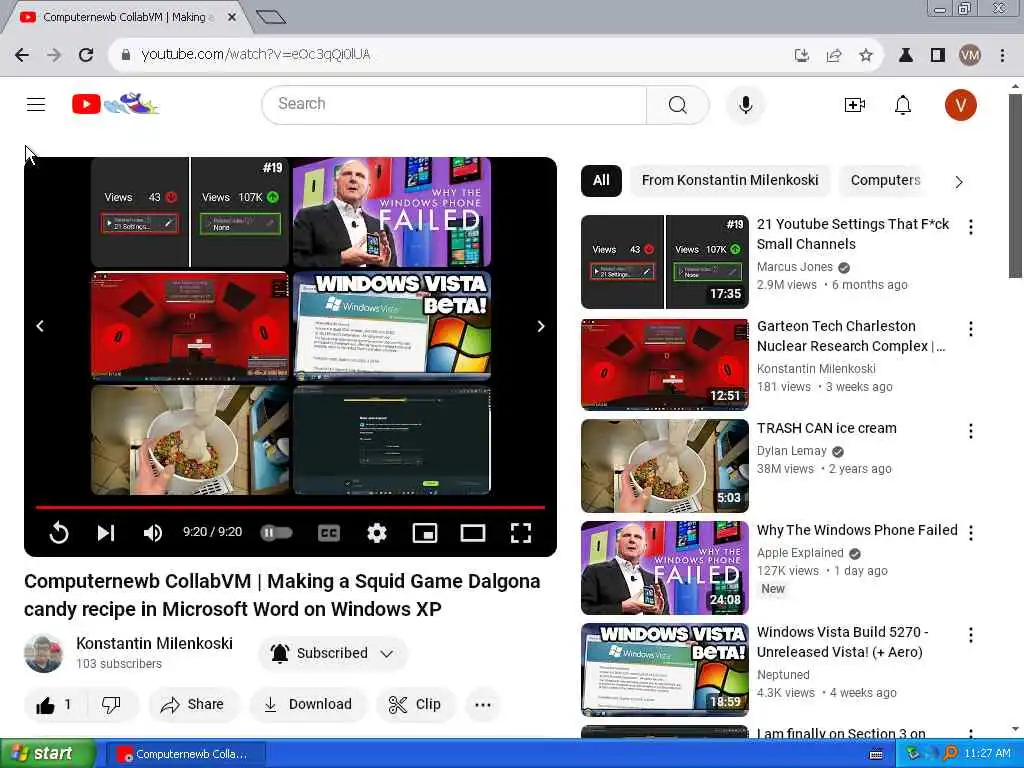
Task: Show next end-screen suggestions arrow
Action: pos(541,326)
